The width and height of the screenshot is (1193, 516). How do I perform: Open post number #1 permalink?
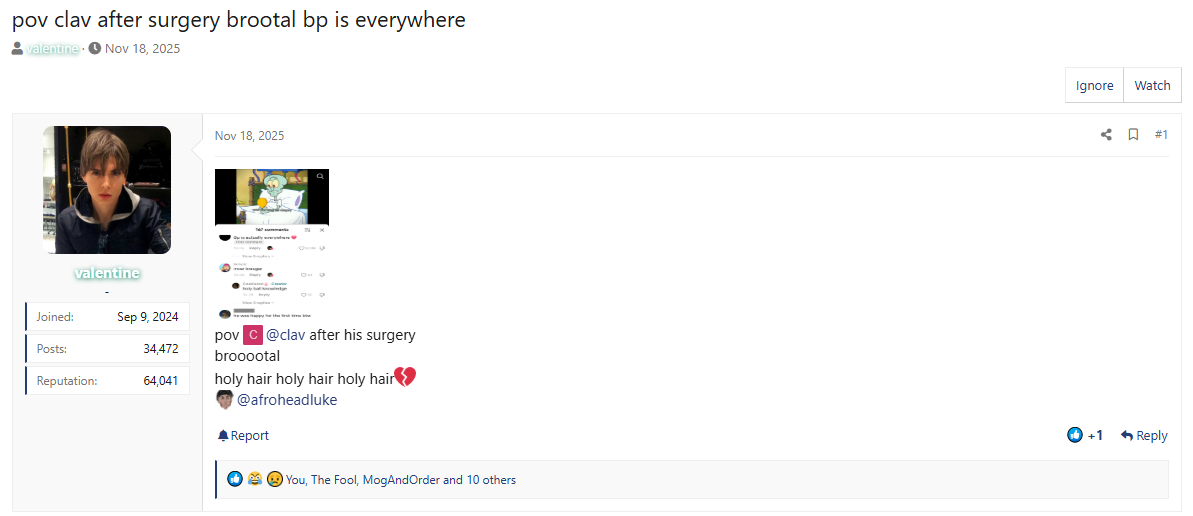click(x=1161, y=135)
